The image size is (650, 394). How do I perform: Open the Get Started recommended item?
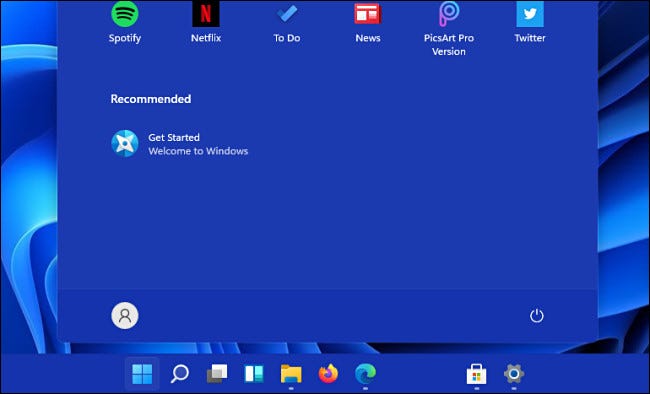(x=179, y=143)
